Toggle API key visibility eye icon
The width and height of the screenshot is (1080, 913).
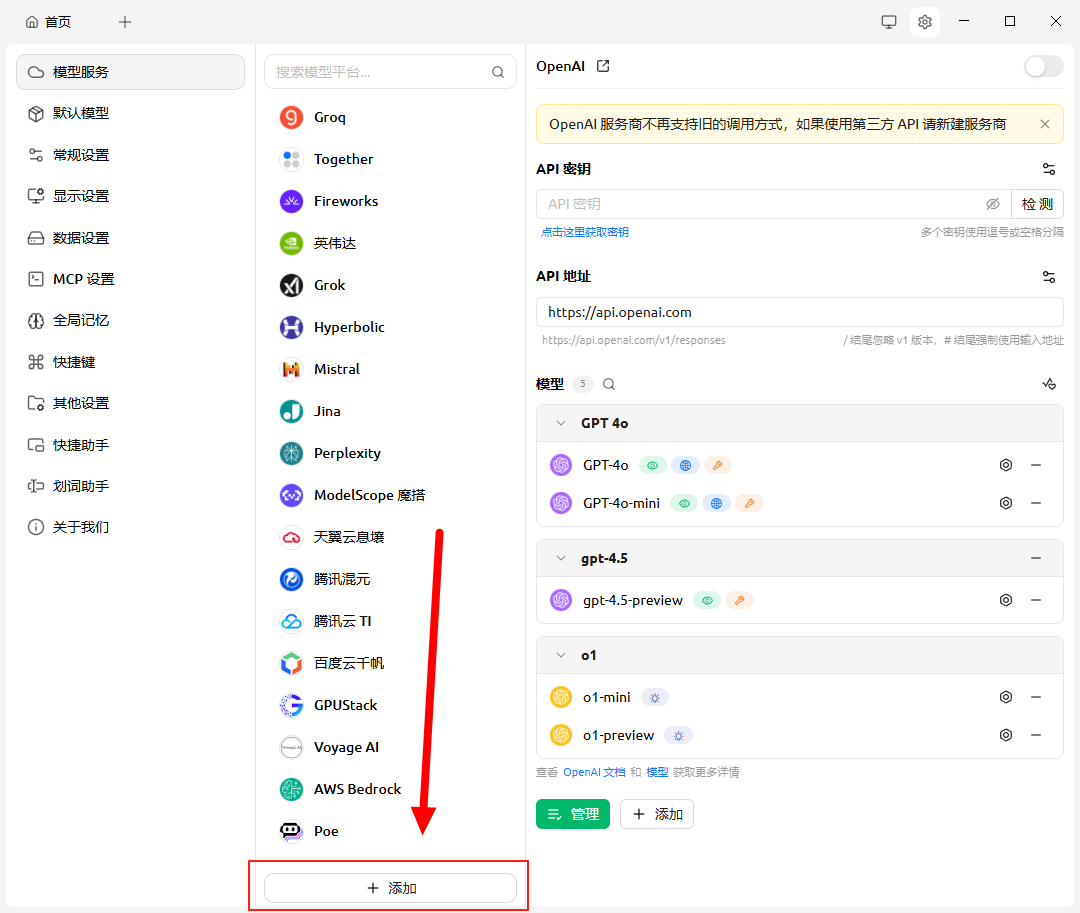[x=993, y=204]
